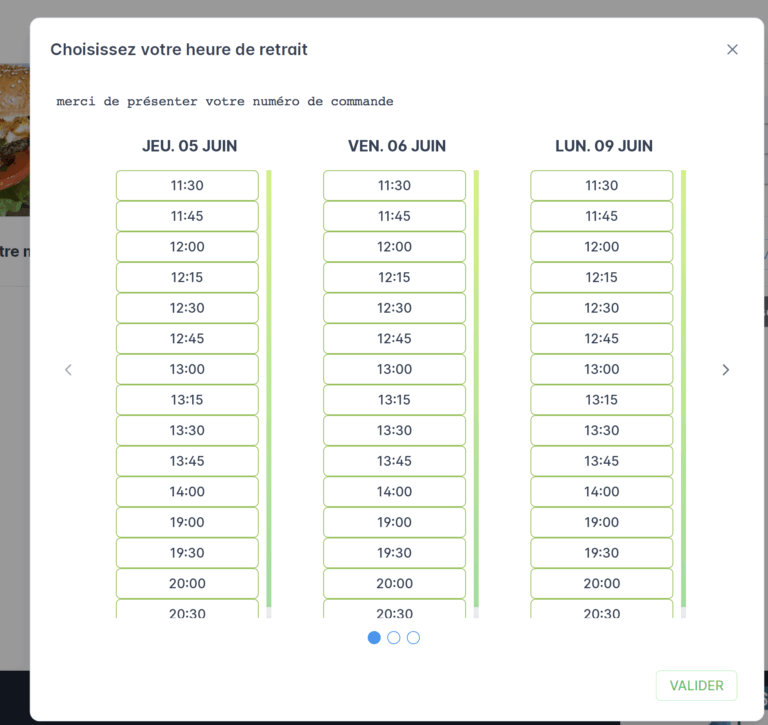This screenshot has width=768, height=725.
Task: Go to the next days with right chevron
Action: 726,369
